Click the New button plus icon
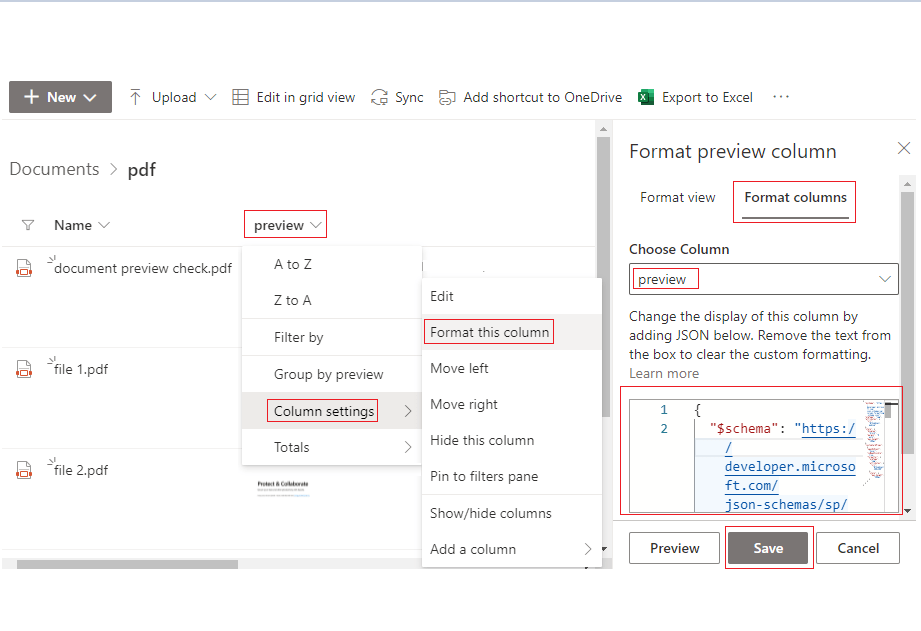 [30, 96]
